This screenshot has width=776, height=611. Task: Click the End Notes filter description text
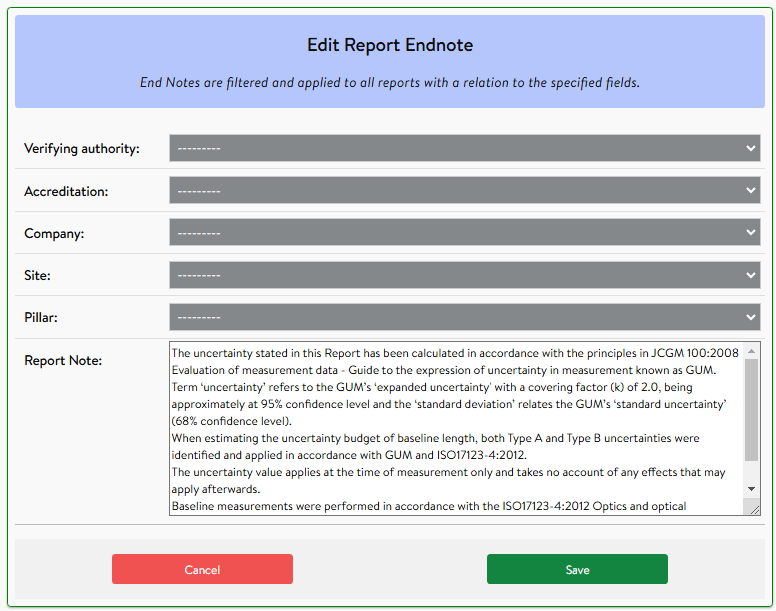(389, 82)
